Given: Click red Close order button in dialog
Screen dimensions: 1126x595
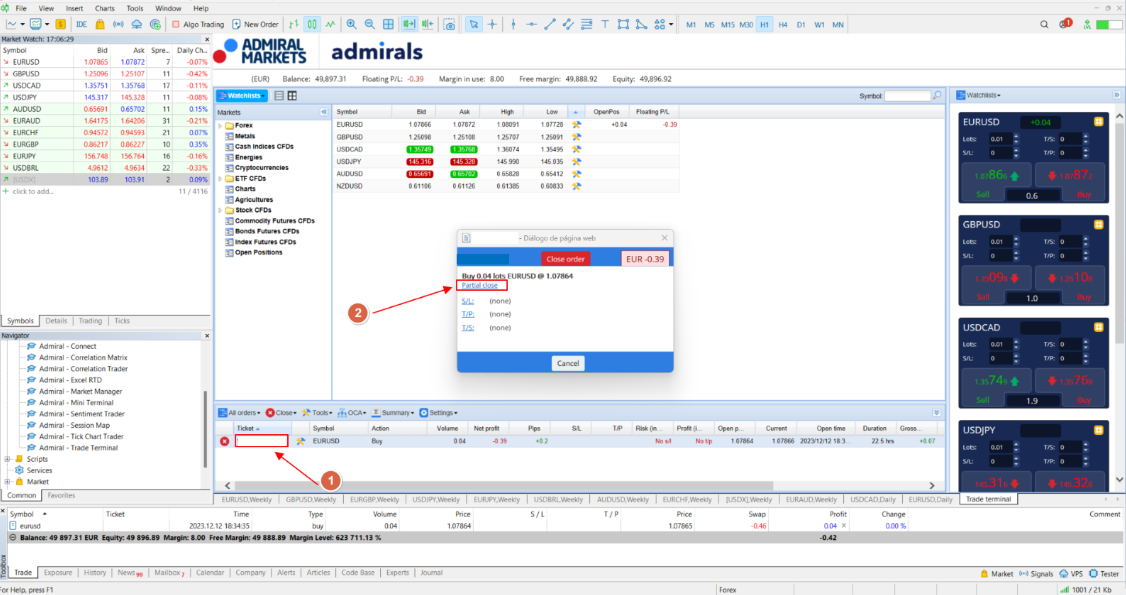Looking at the screenshot, I should (x=565, y=259).
